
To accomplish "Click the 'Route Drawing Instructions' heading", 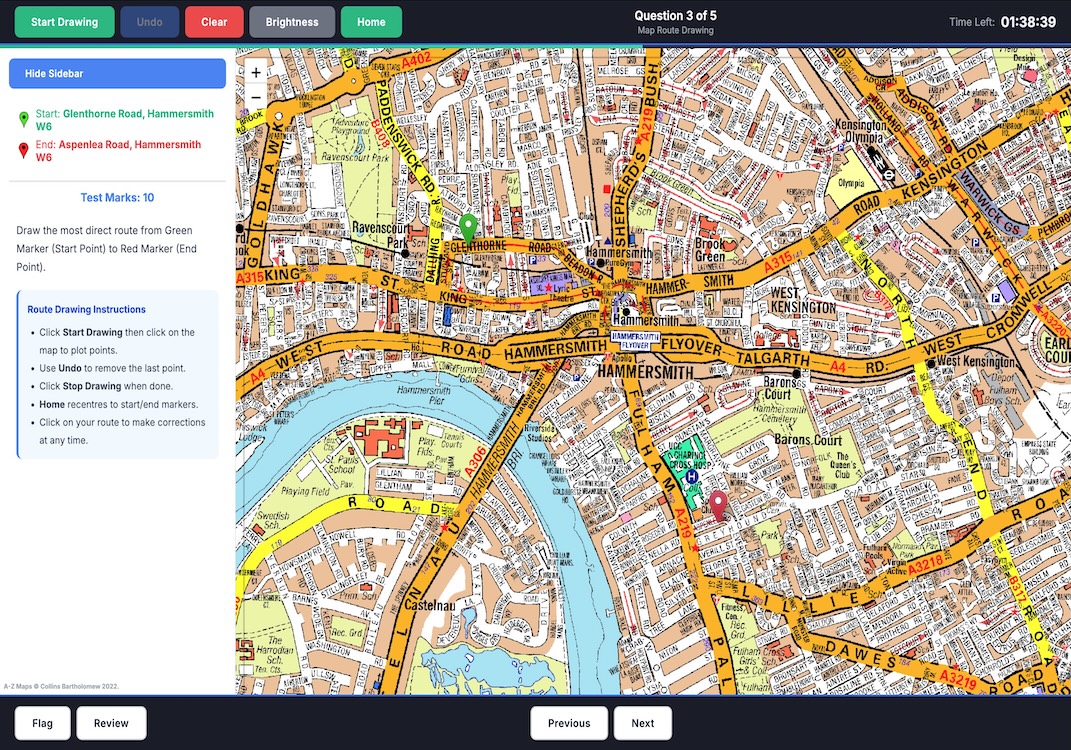I will pos(86,309).
